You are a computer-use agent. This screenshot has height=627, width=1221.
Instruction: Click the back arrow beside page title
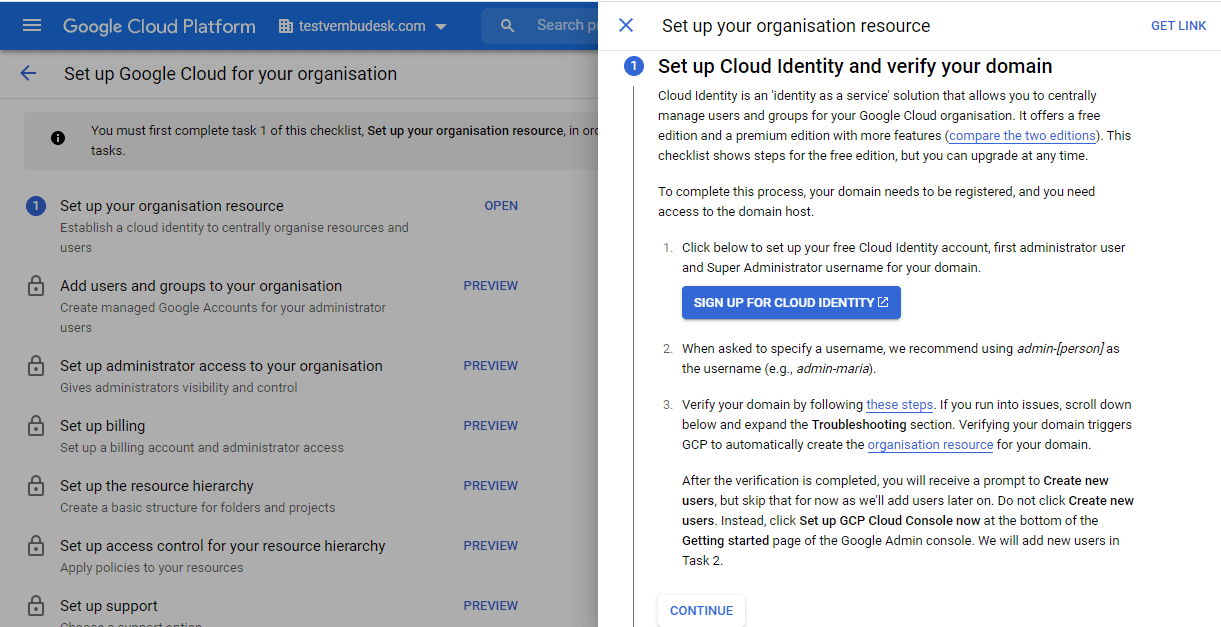point(28,73)
